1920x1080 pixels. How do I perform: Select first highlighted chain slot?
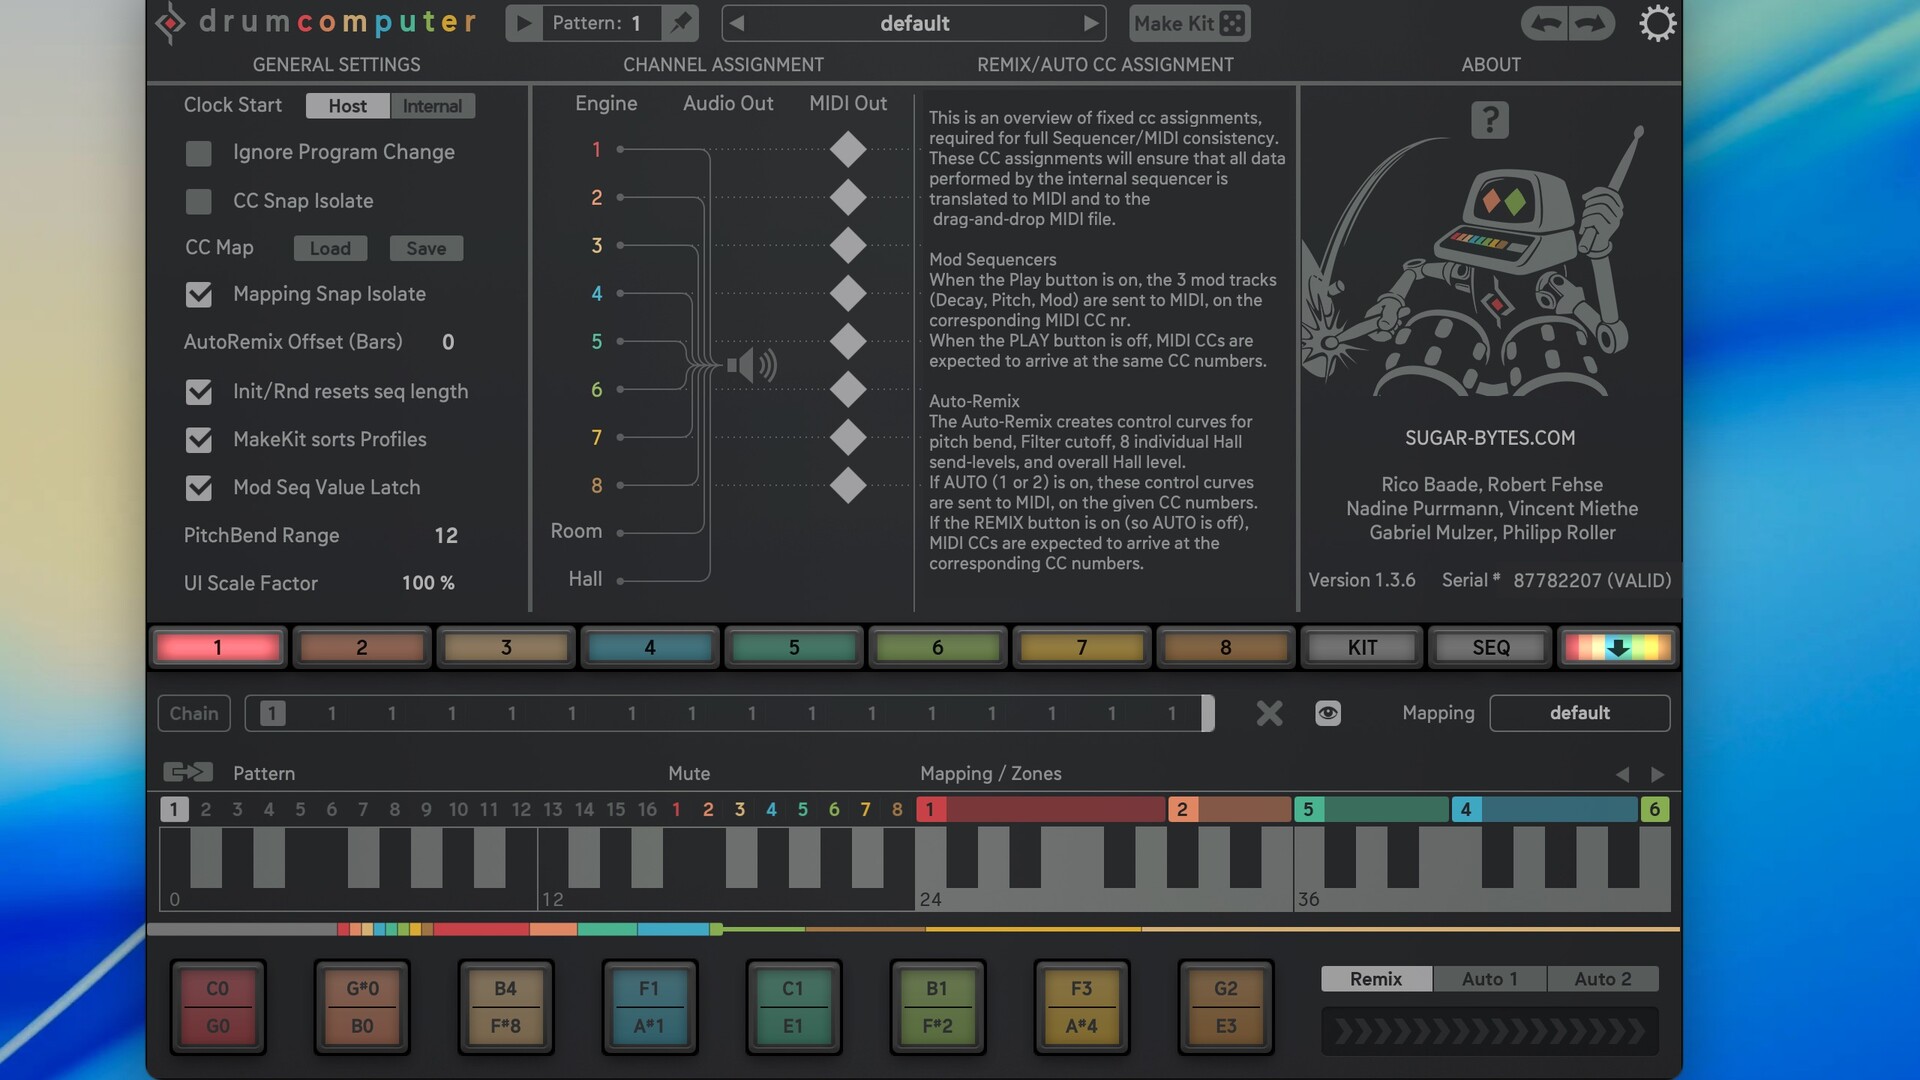pos(272,713)
